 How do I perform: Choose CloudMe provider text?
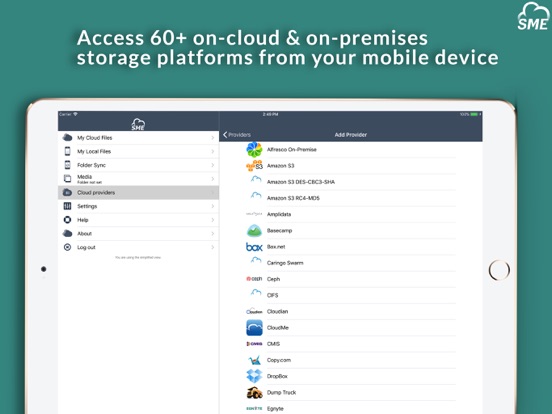278,328
